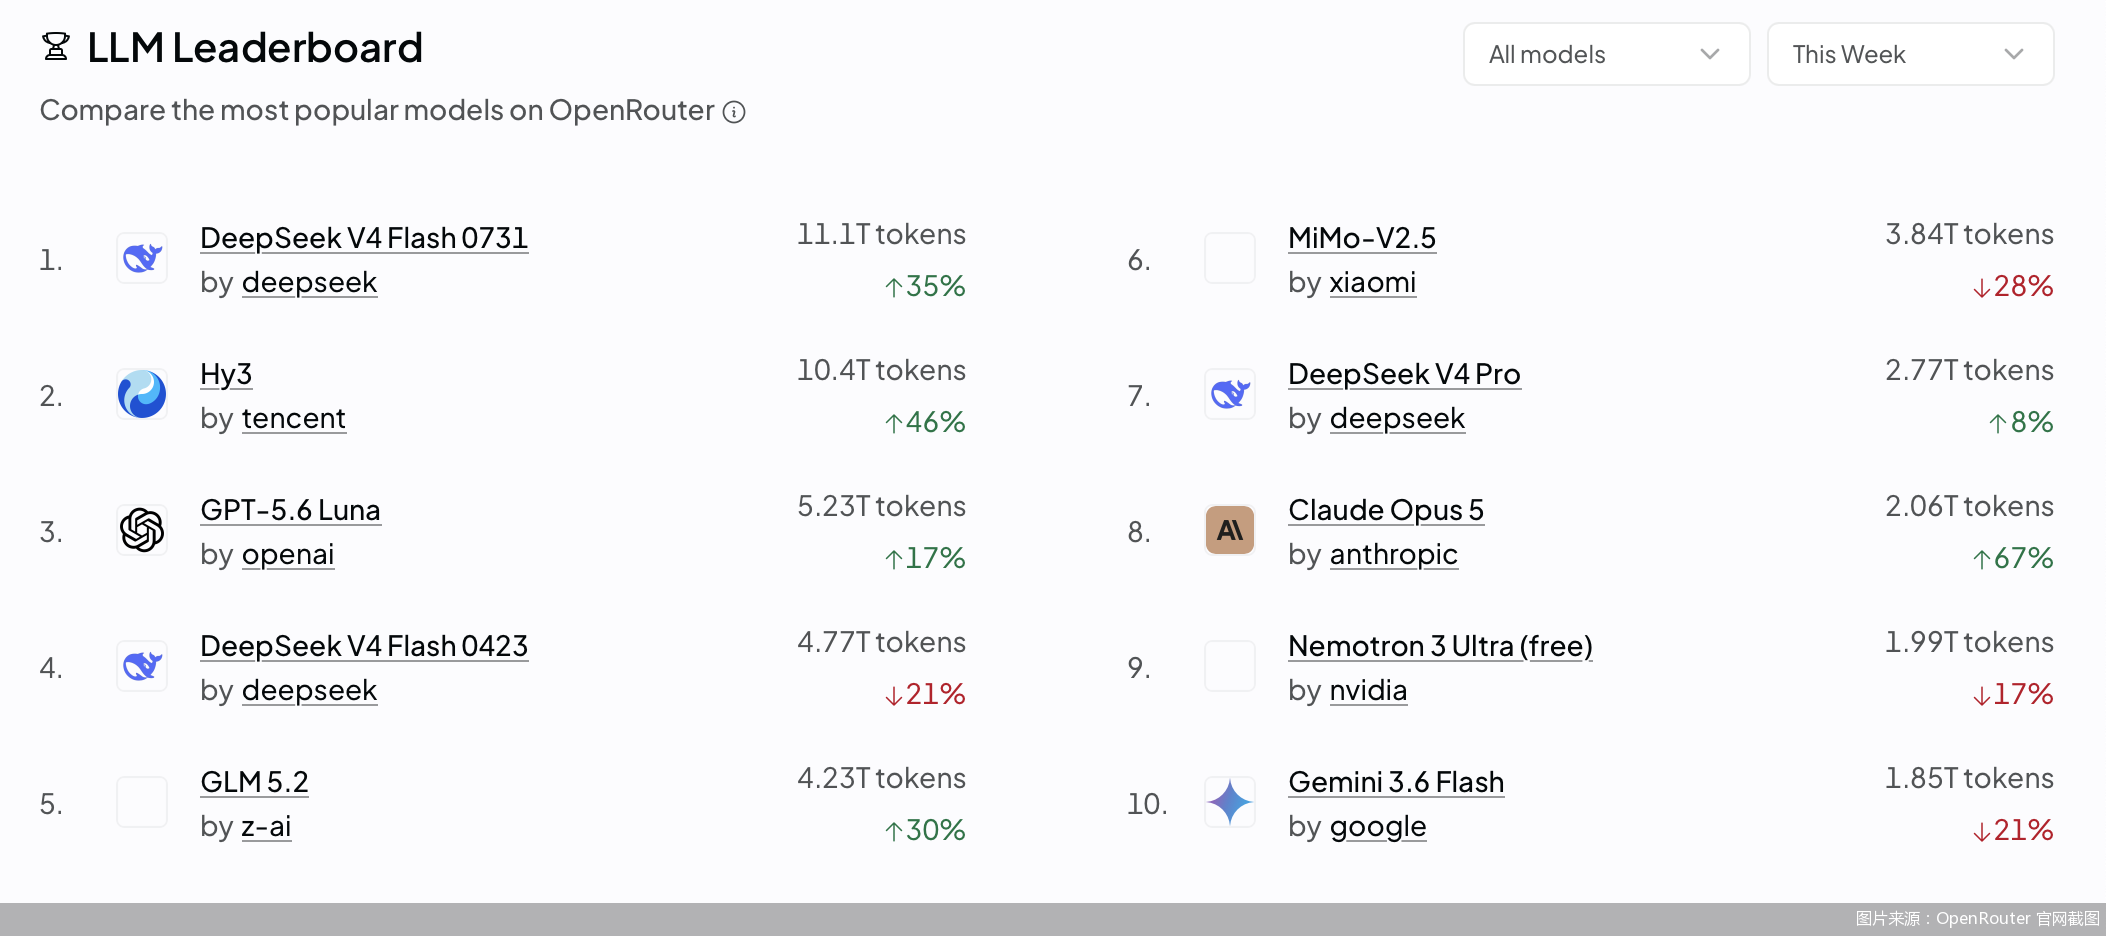Click the 21% decrease figure for DeepSeek V4 Flash 0423
Image resolution: width=2106 pixels, height=936 pixels.
[x=925, y=694]
